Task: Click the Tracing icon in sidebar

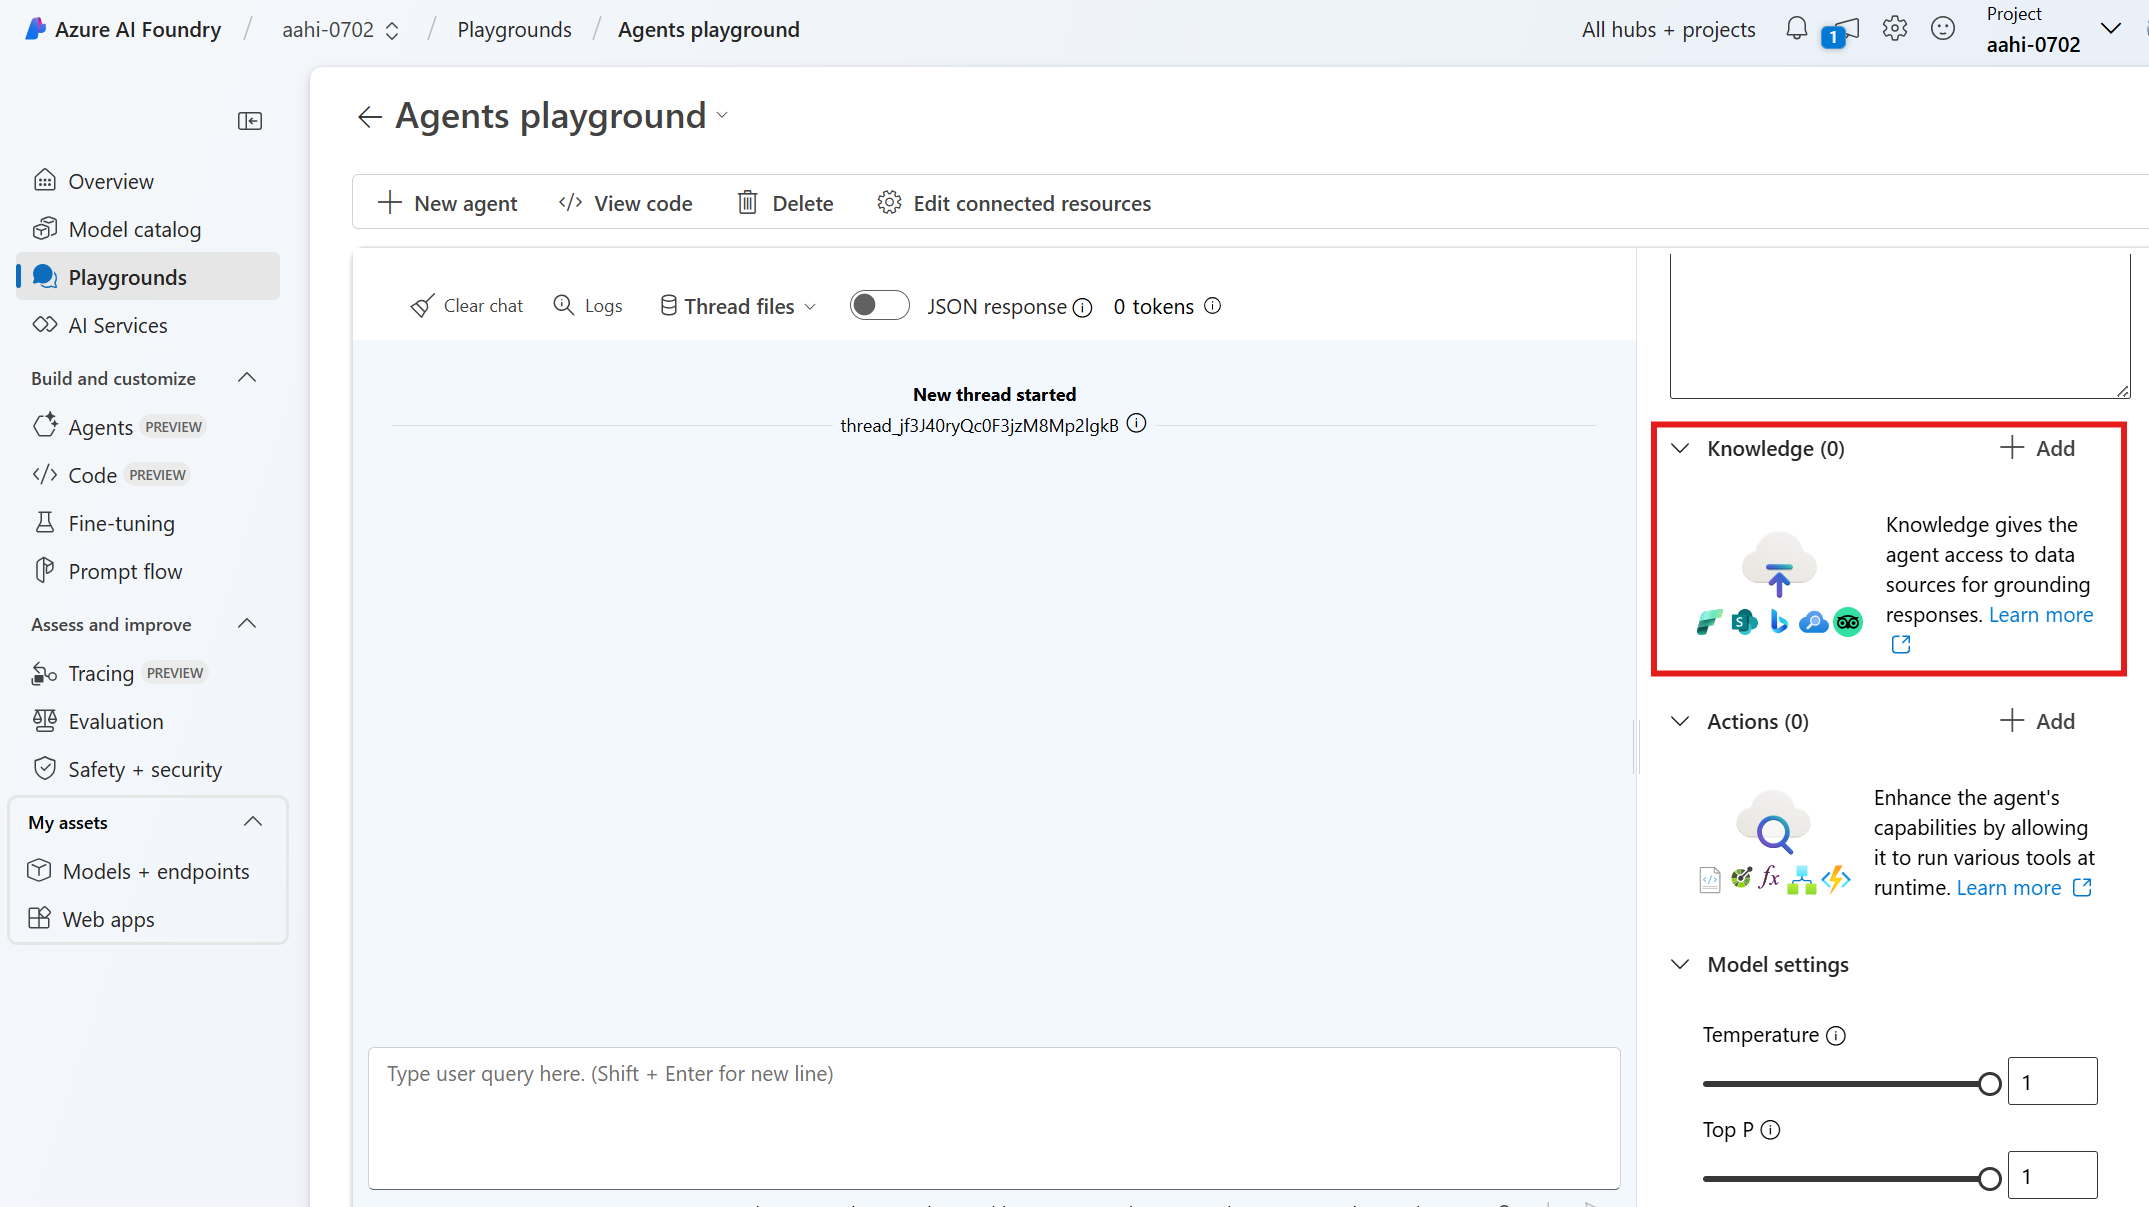Action: point(45,673)
